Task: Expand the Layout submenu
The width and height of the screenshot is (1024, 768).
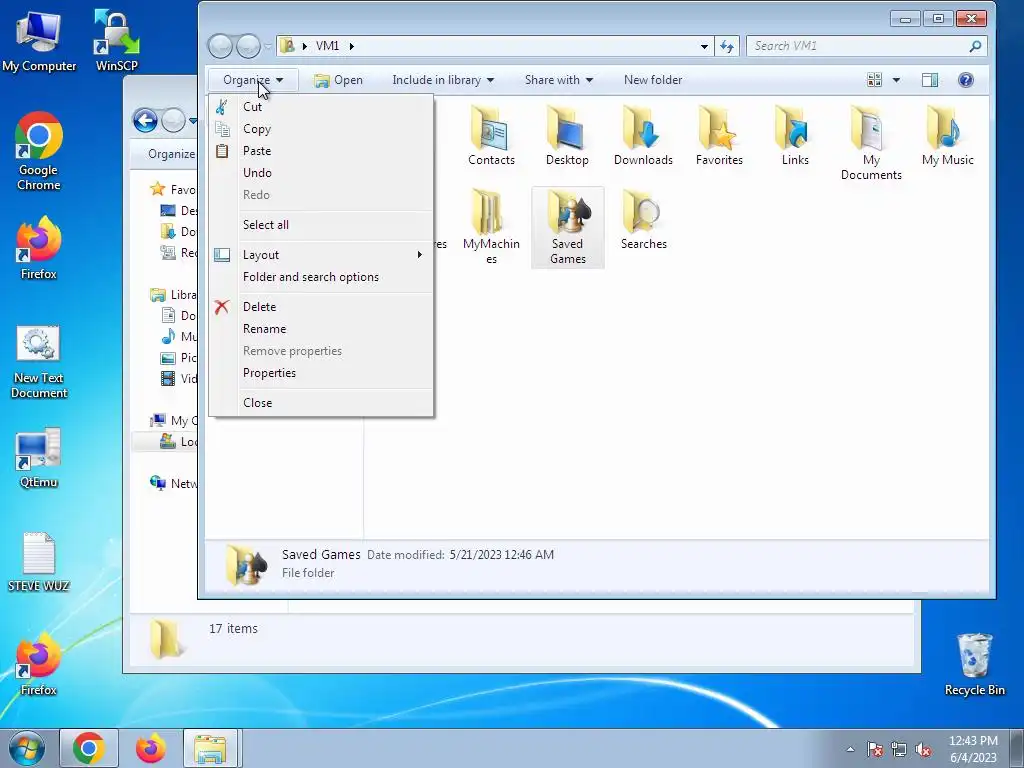Action: coord(321,255)
